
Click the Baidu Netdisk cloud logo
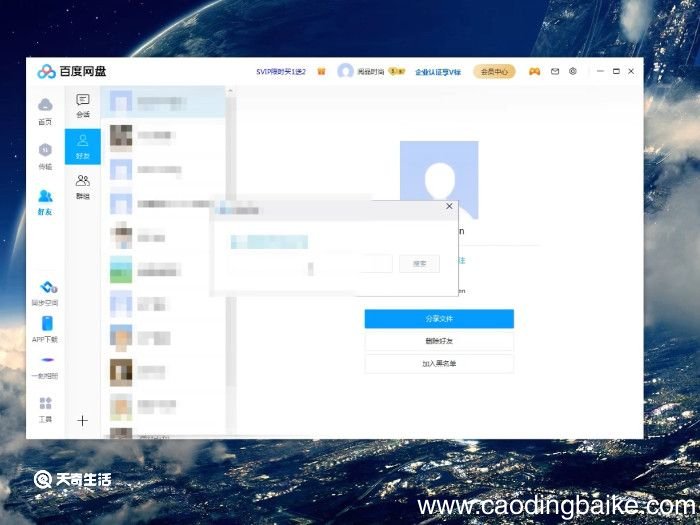click(x=46, y=71)
